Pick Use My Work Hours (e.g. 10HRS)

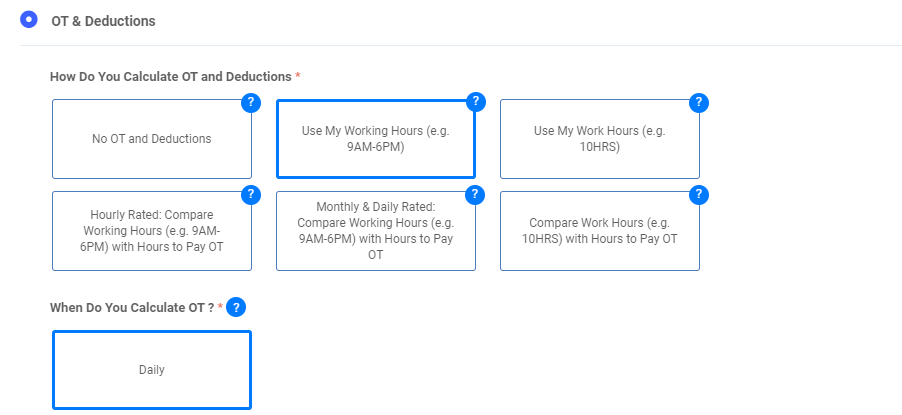tap(599, 139)
